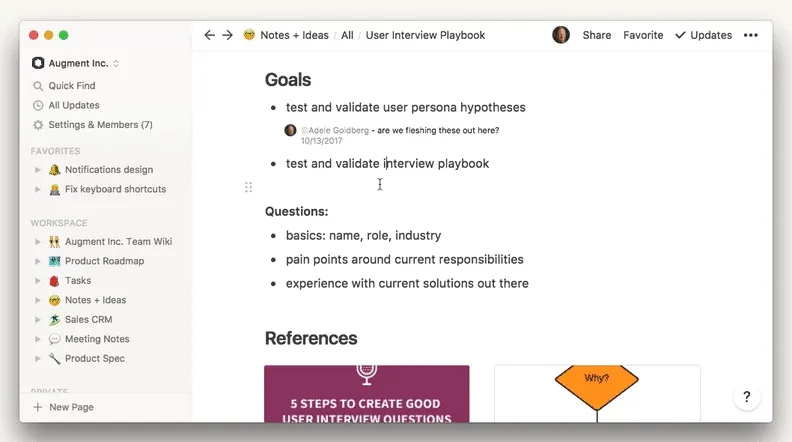Click the Favorite button

coord(643,35)
